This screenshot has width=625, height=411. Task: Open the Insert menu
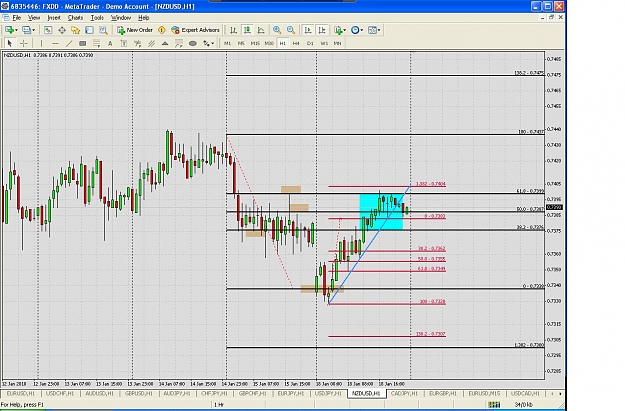tap(54, 18)
